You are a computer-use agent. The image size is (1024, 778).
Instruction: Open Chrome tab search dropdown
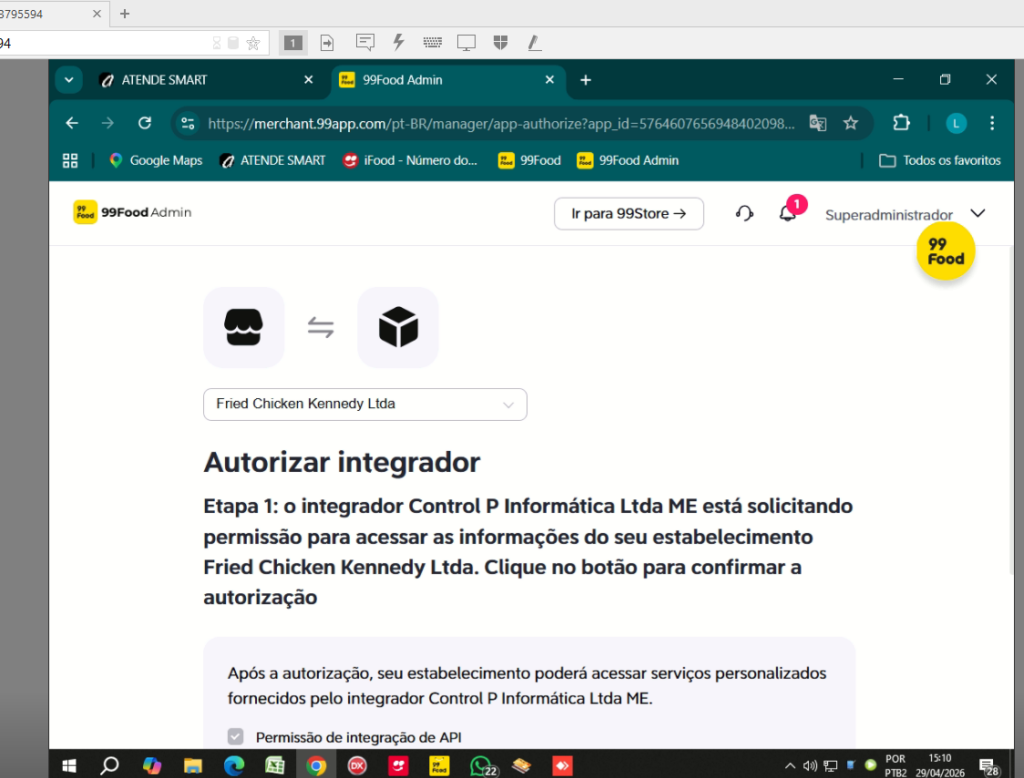tap(69, 80)
